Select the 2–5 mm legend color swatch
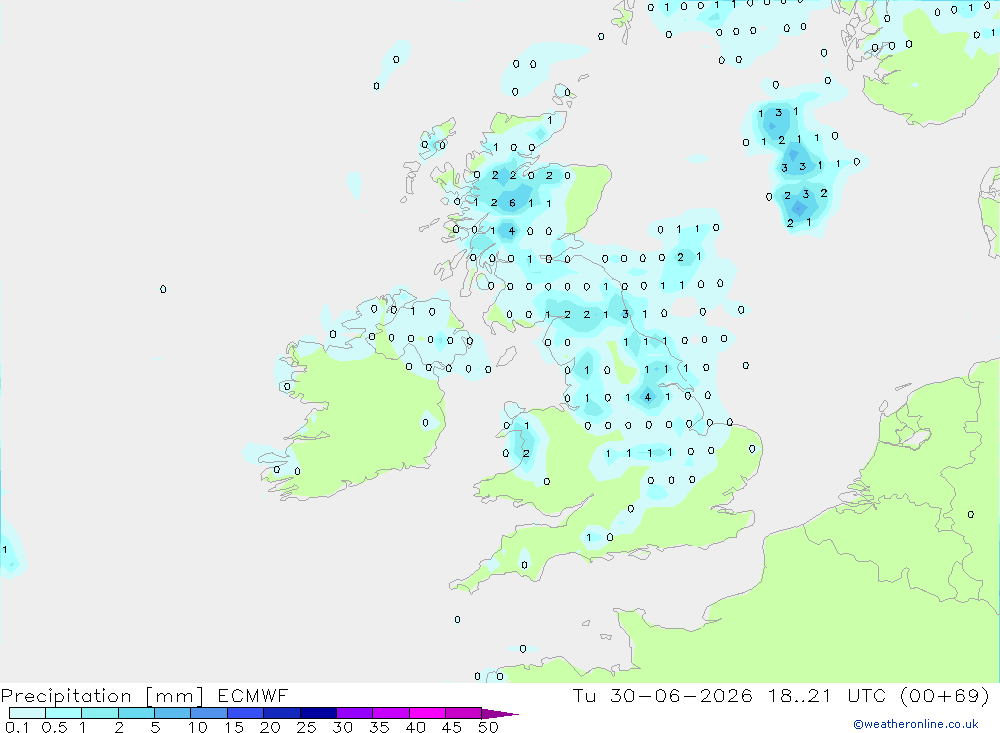Viewport: 1000px width, 733px height. coord(136,713)
